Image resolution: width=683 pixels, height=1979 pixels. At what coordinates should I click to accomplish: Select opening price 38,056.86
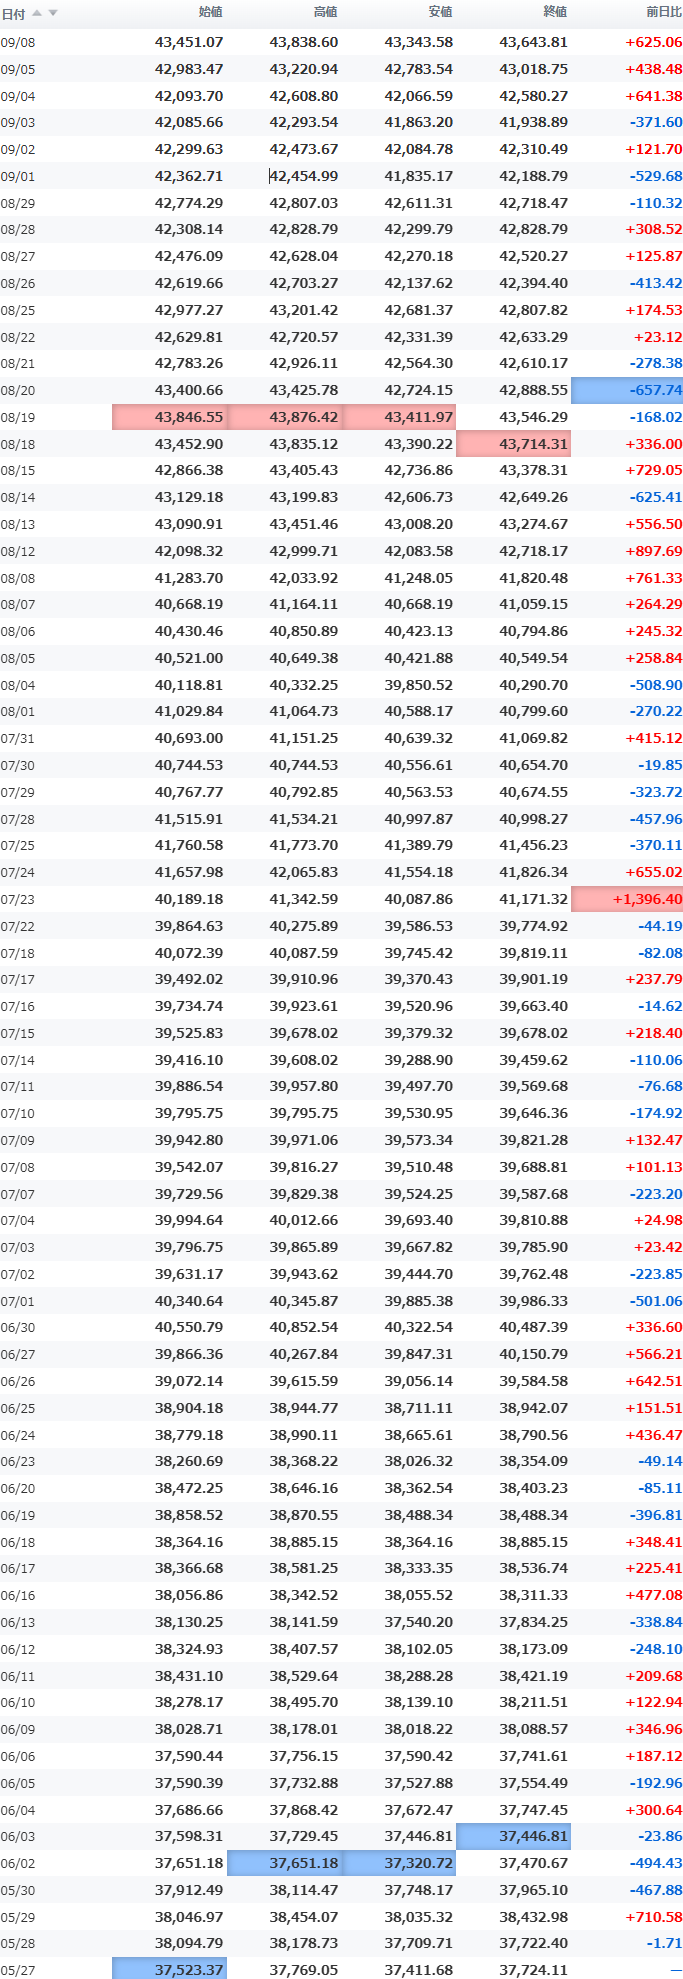pyautogui.click(x=189, y=1595)
